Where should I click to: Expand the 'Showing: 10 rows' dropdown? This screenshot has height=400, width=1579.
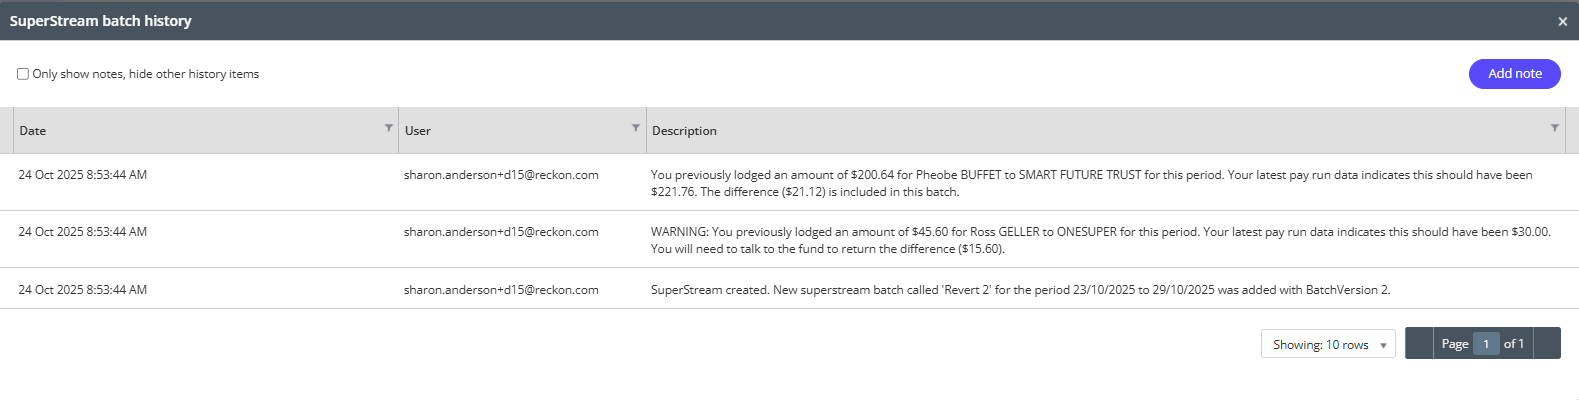1328,344
